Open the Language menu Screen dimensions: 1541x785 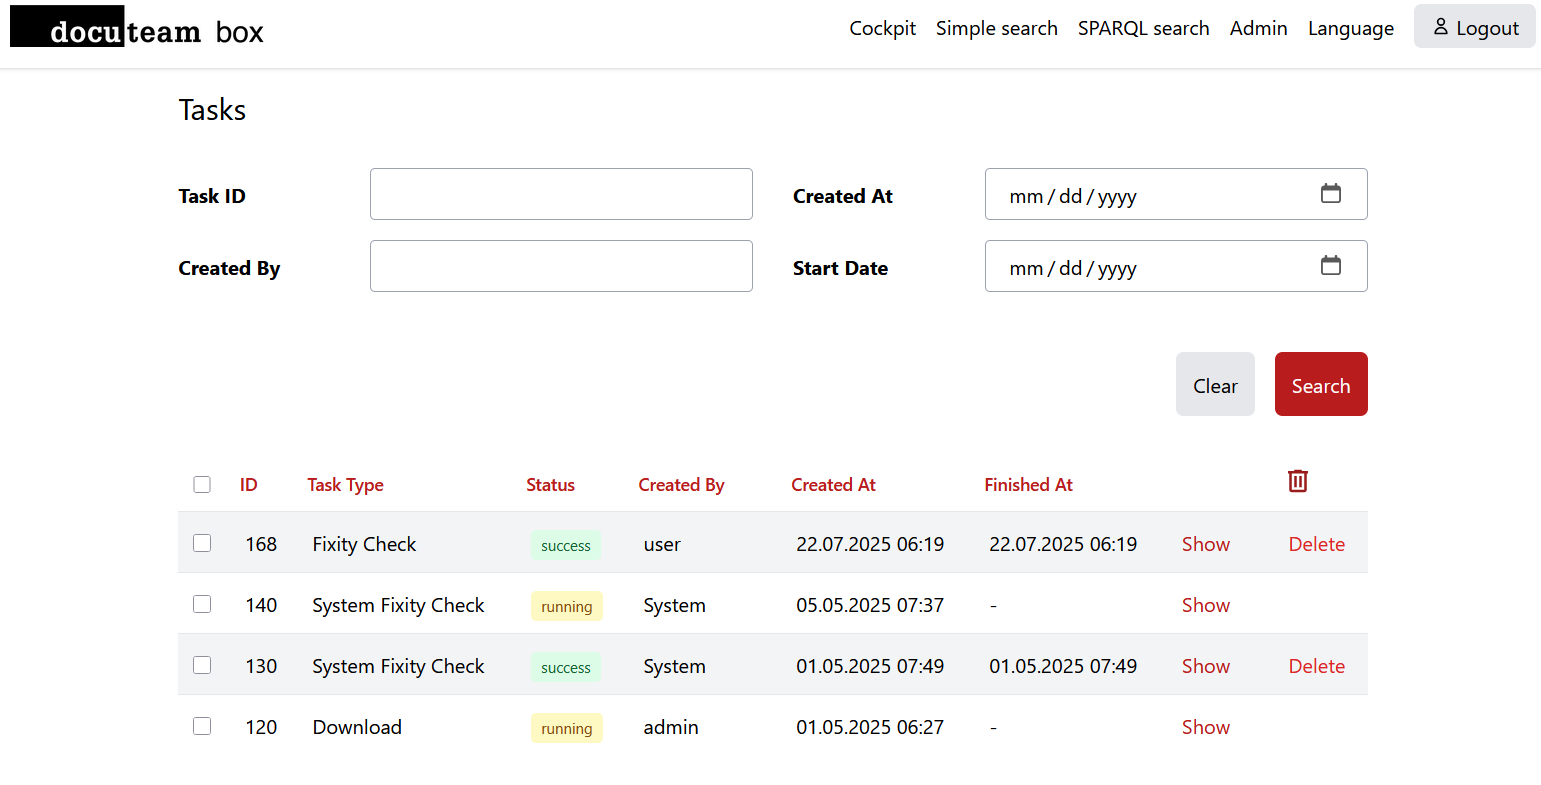point(1350,29)
